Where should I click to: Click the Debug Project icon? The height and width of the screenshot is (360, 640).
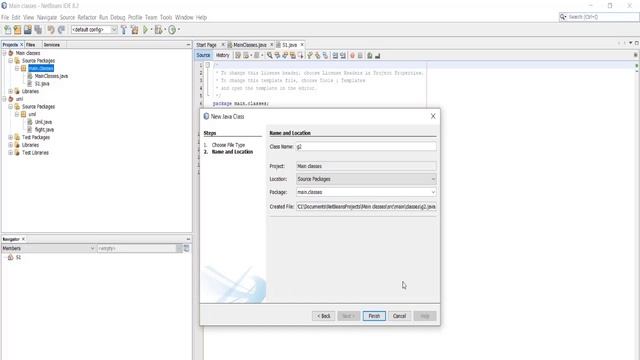[158, 29]
